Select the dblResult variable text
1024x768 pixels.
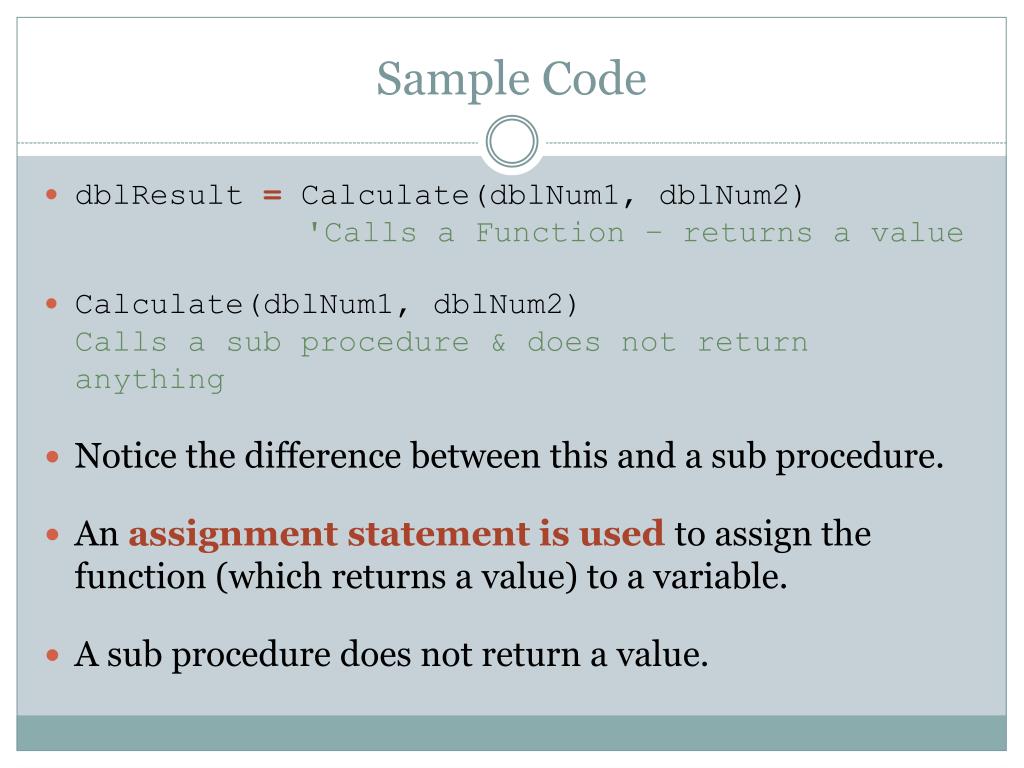click(159, 195)
